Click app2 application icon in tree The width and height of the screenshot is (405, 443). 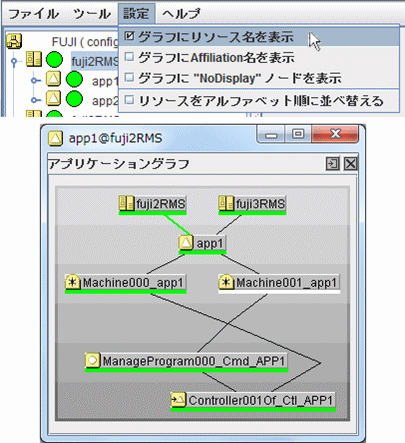coord(53,98)
